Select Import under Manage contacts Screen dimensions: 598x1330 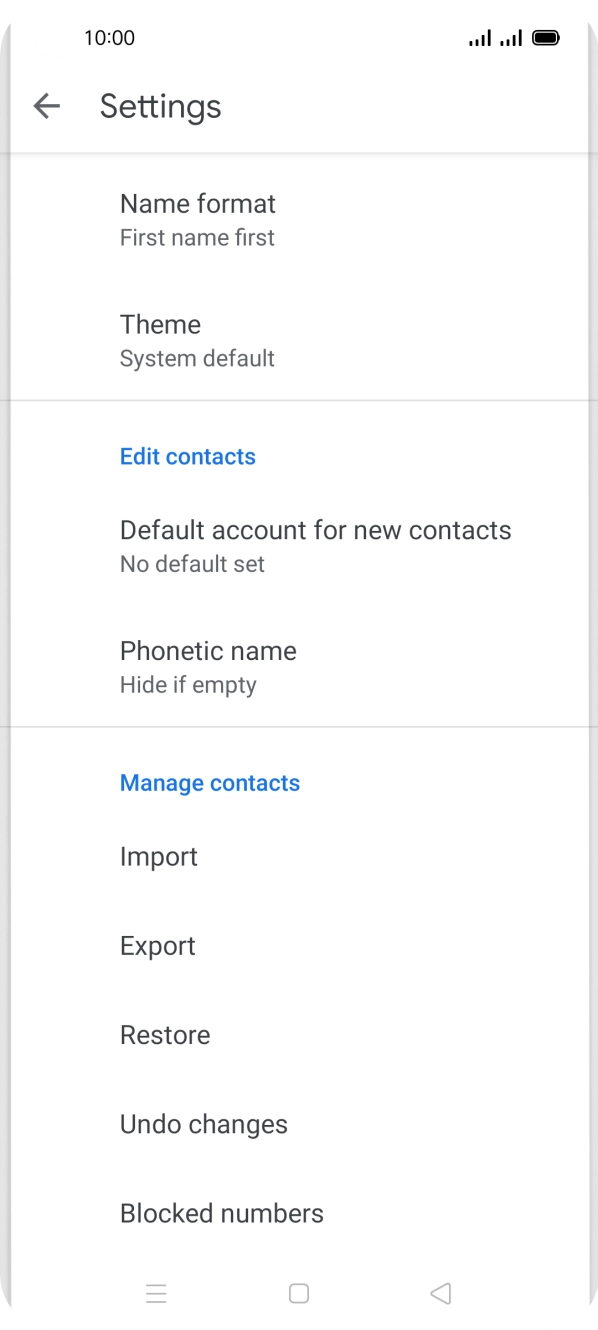pyautogui.click(x=299, y=857)
